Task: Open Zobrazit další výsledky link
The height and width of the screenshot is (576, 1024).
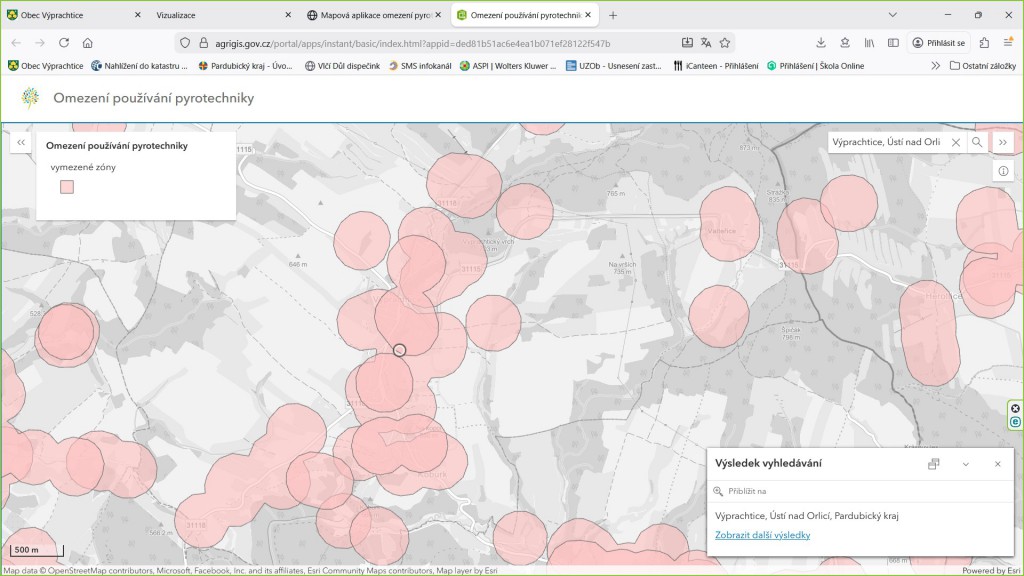Action: coord(762,535)
